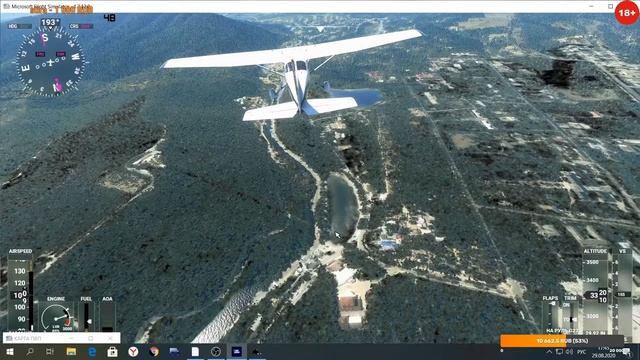Click the 193° heading readout
640x360 pixels.
click(50, 22)
